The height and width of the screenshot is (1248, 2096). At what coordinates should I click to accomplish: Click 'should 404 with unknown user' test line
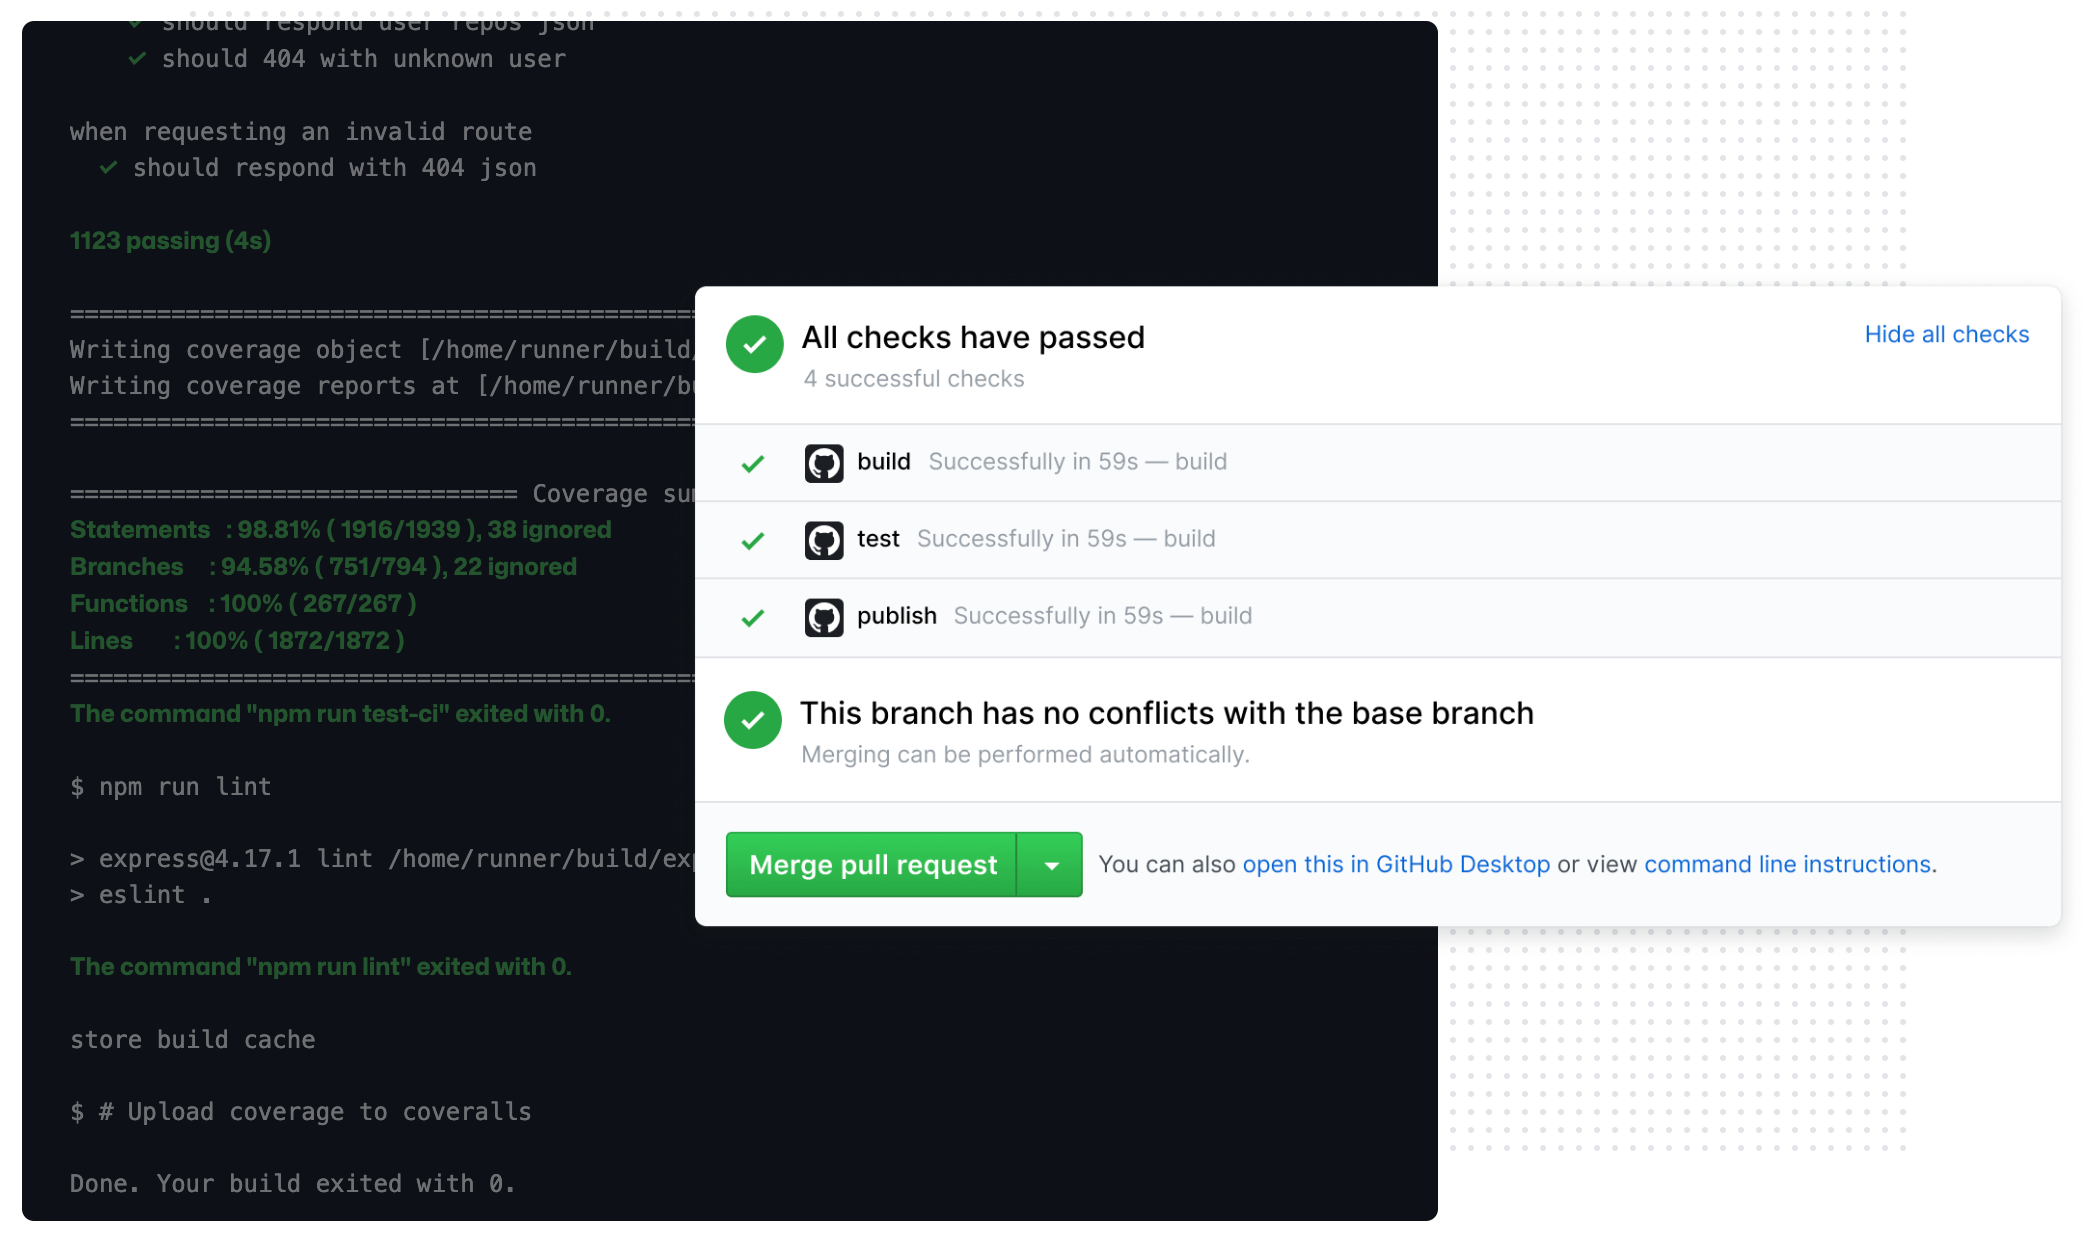pos(364,59)
